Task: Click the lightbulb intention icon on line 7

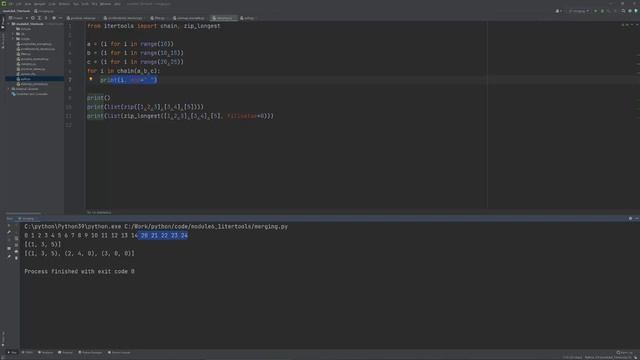Action: pyautogui.click(x=91, y=79)
